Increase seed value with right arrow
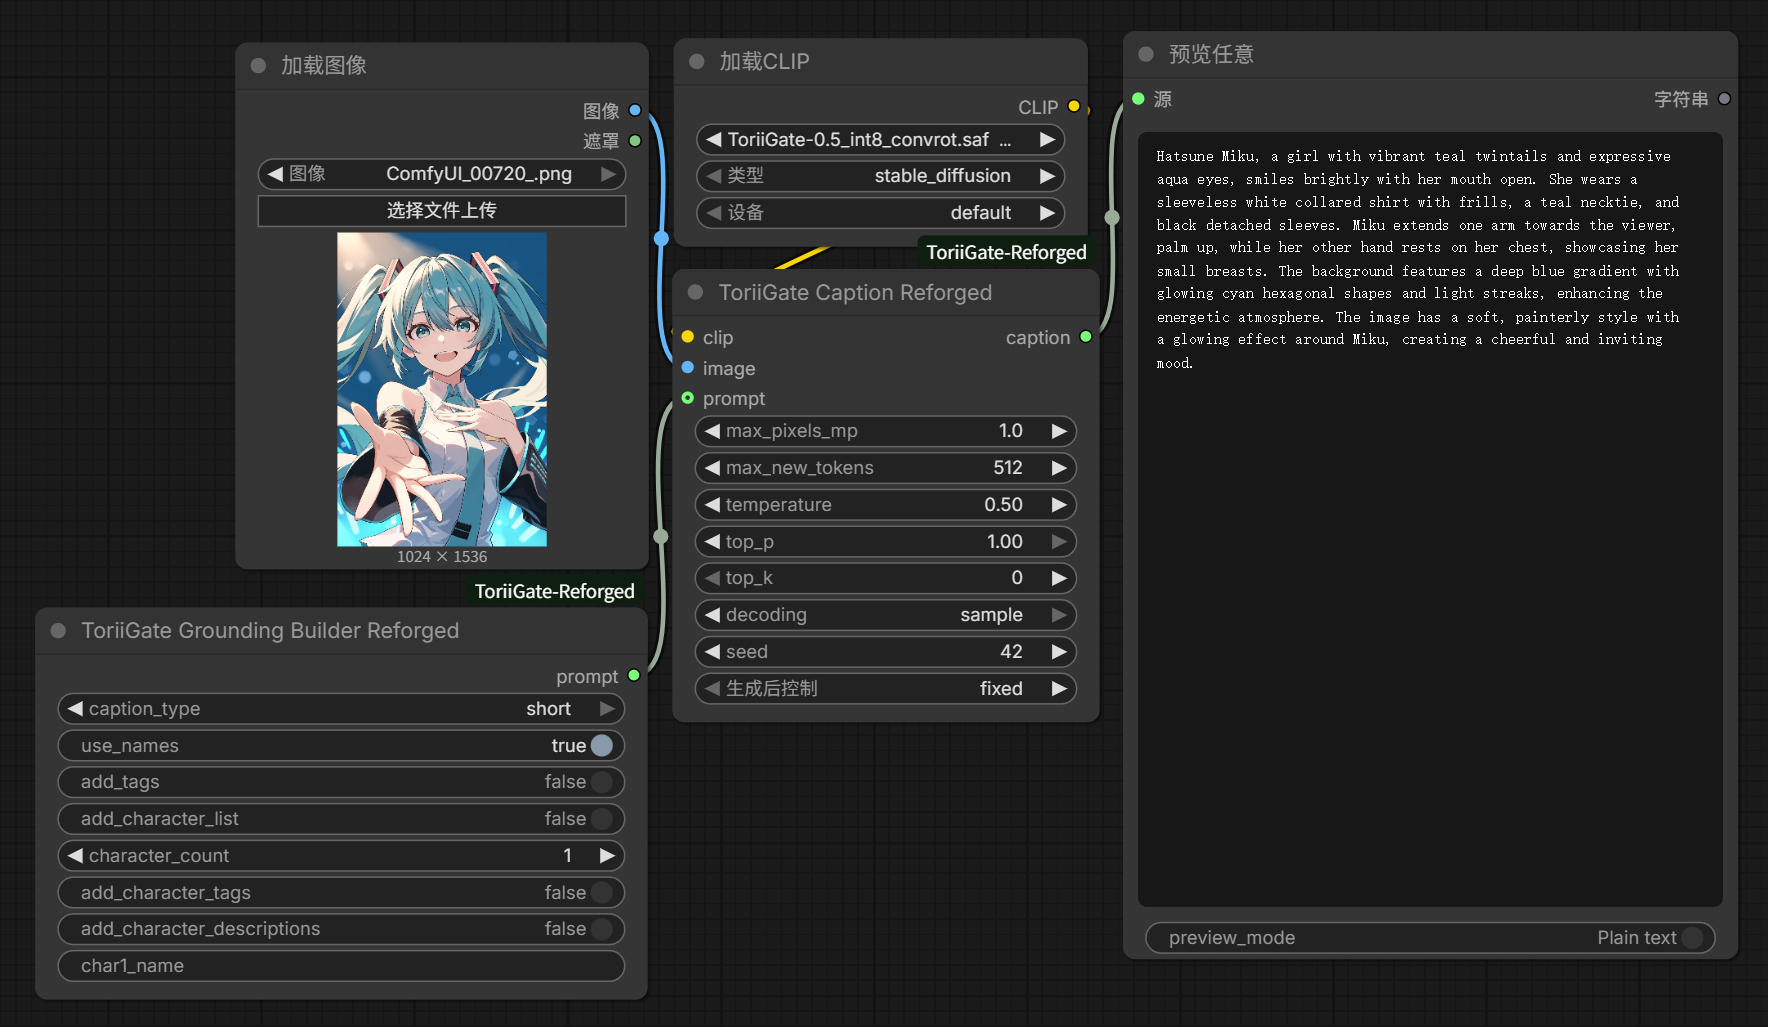This screenshot has height=1027, width=1768. [x=1059, y=652]
